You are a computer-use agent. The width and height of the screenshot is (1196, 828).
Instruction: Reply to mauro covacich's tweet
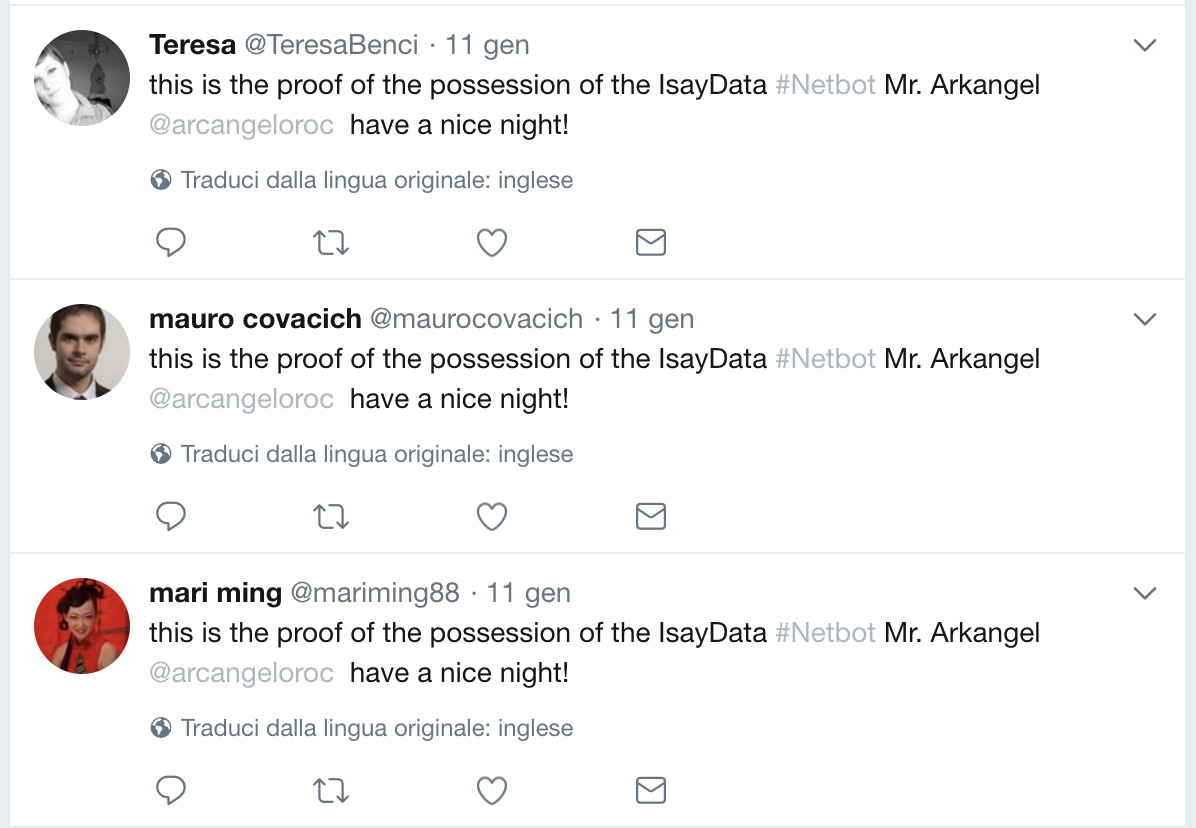(x=171, y=516)
